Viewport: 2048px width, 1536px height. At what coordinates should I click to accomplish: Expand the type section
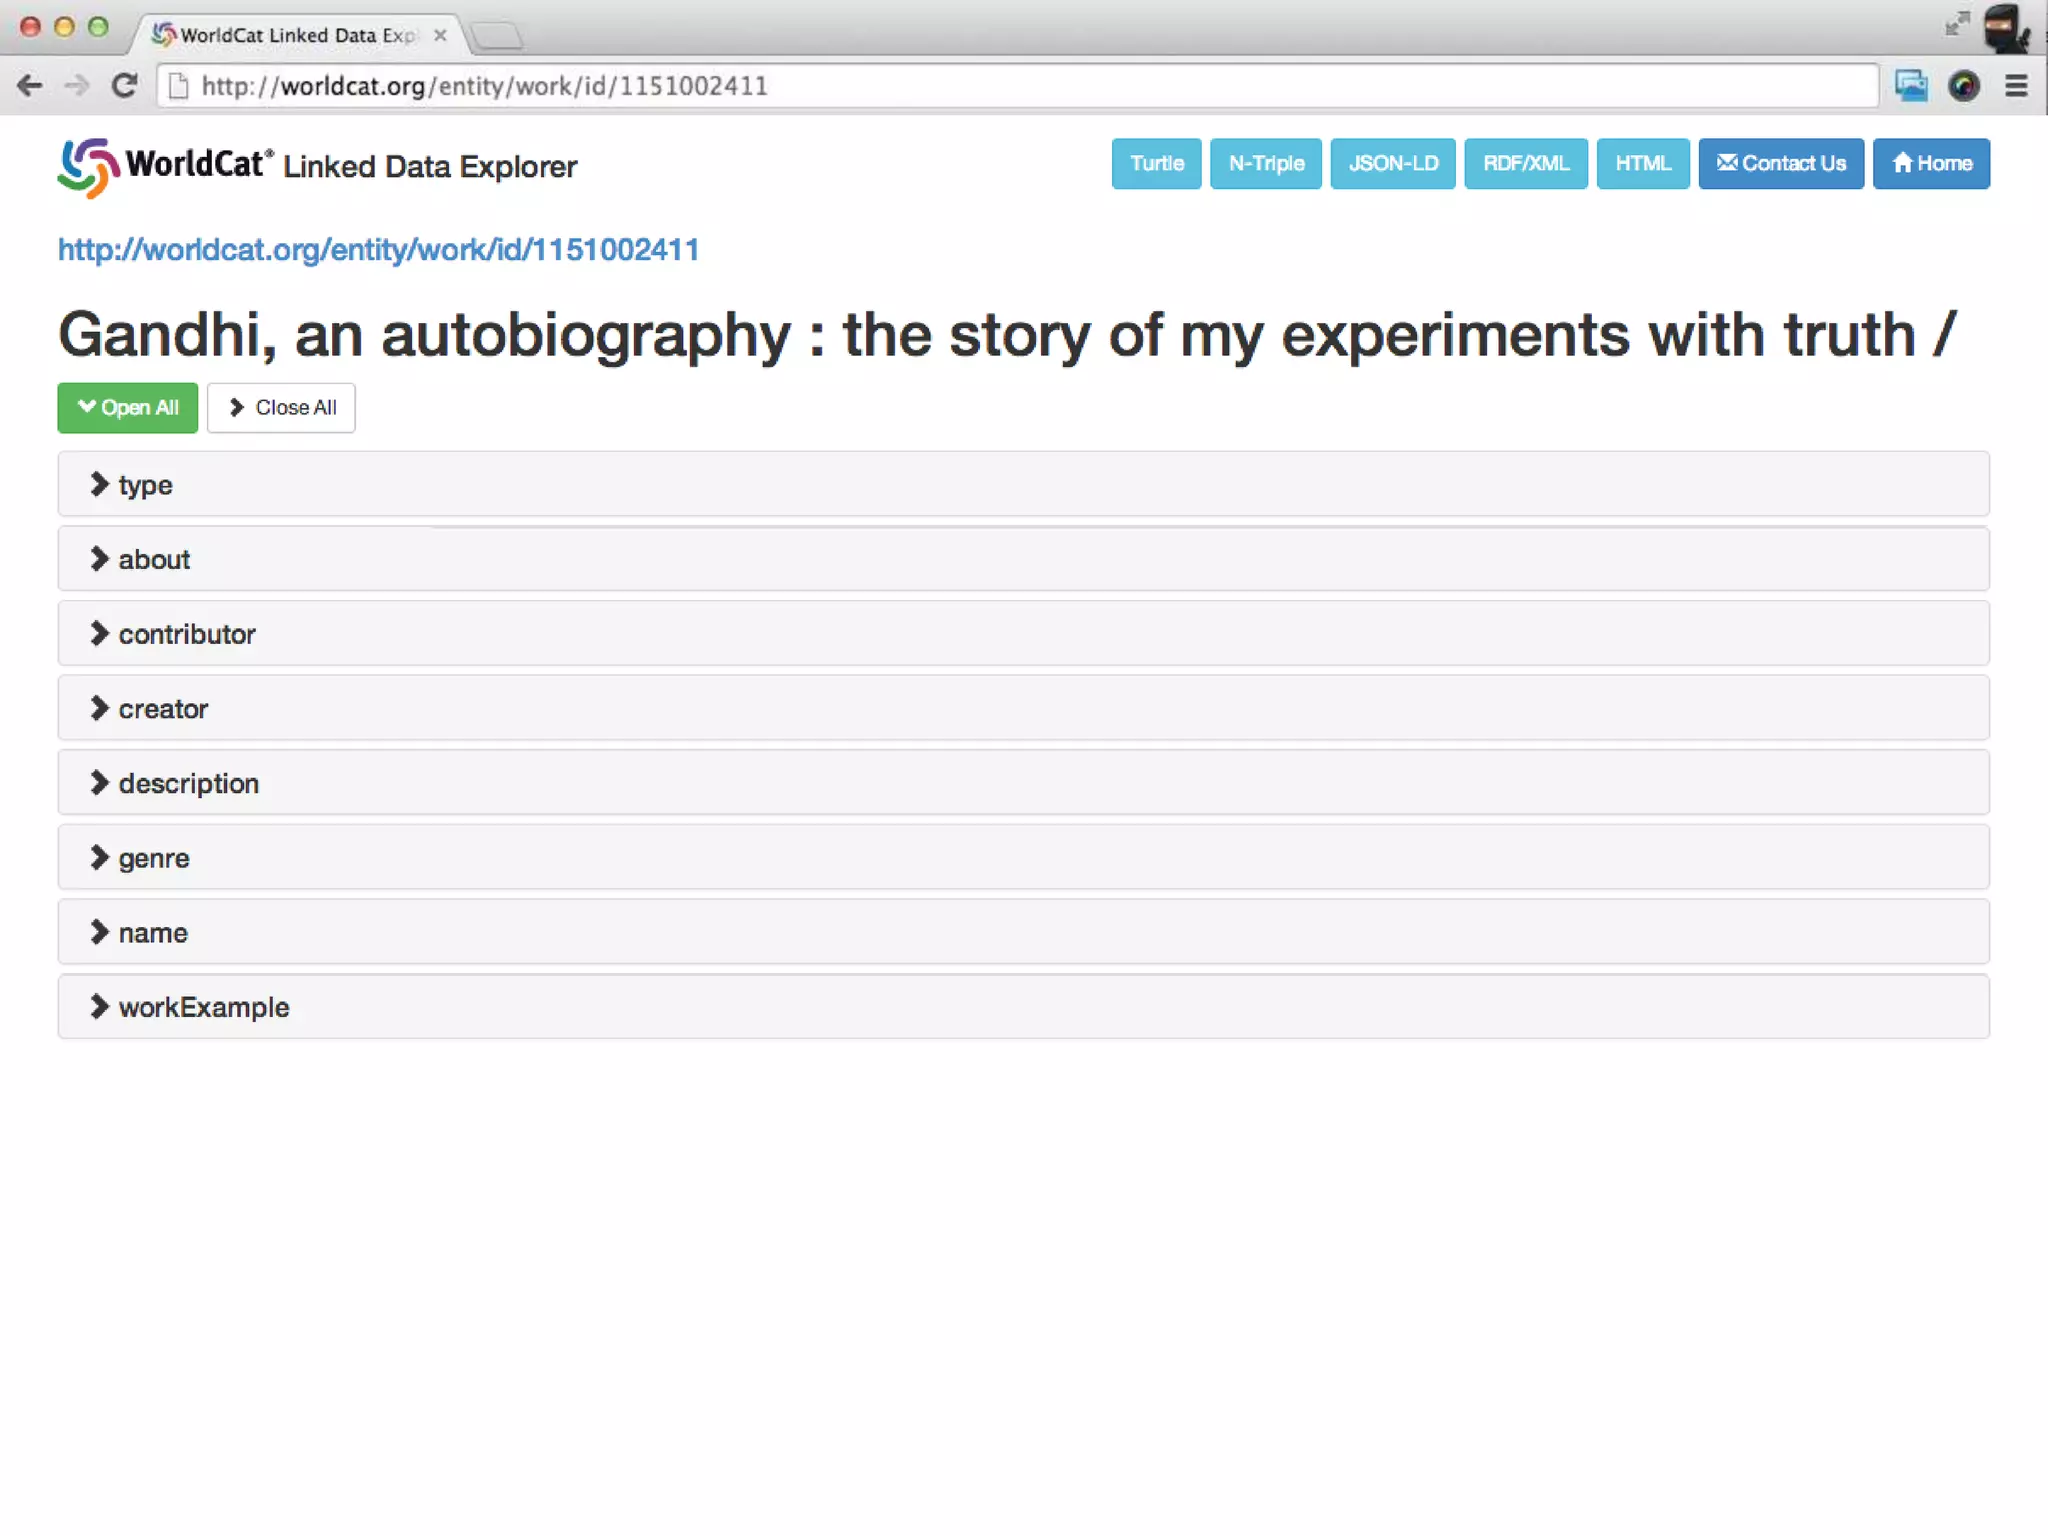(145, 485)
